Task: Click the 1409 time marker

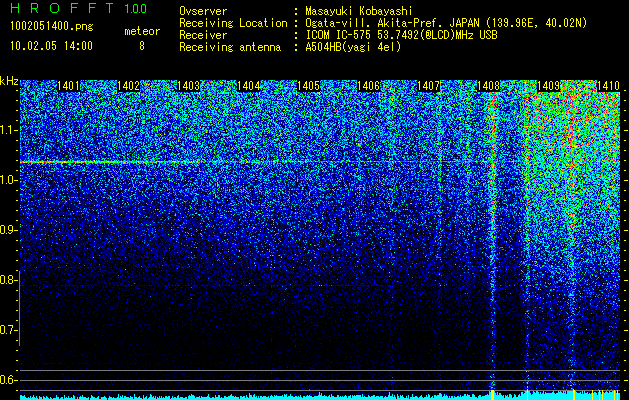Action: pyautogui.click(x=548, y=86)
